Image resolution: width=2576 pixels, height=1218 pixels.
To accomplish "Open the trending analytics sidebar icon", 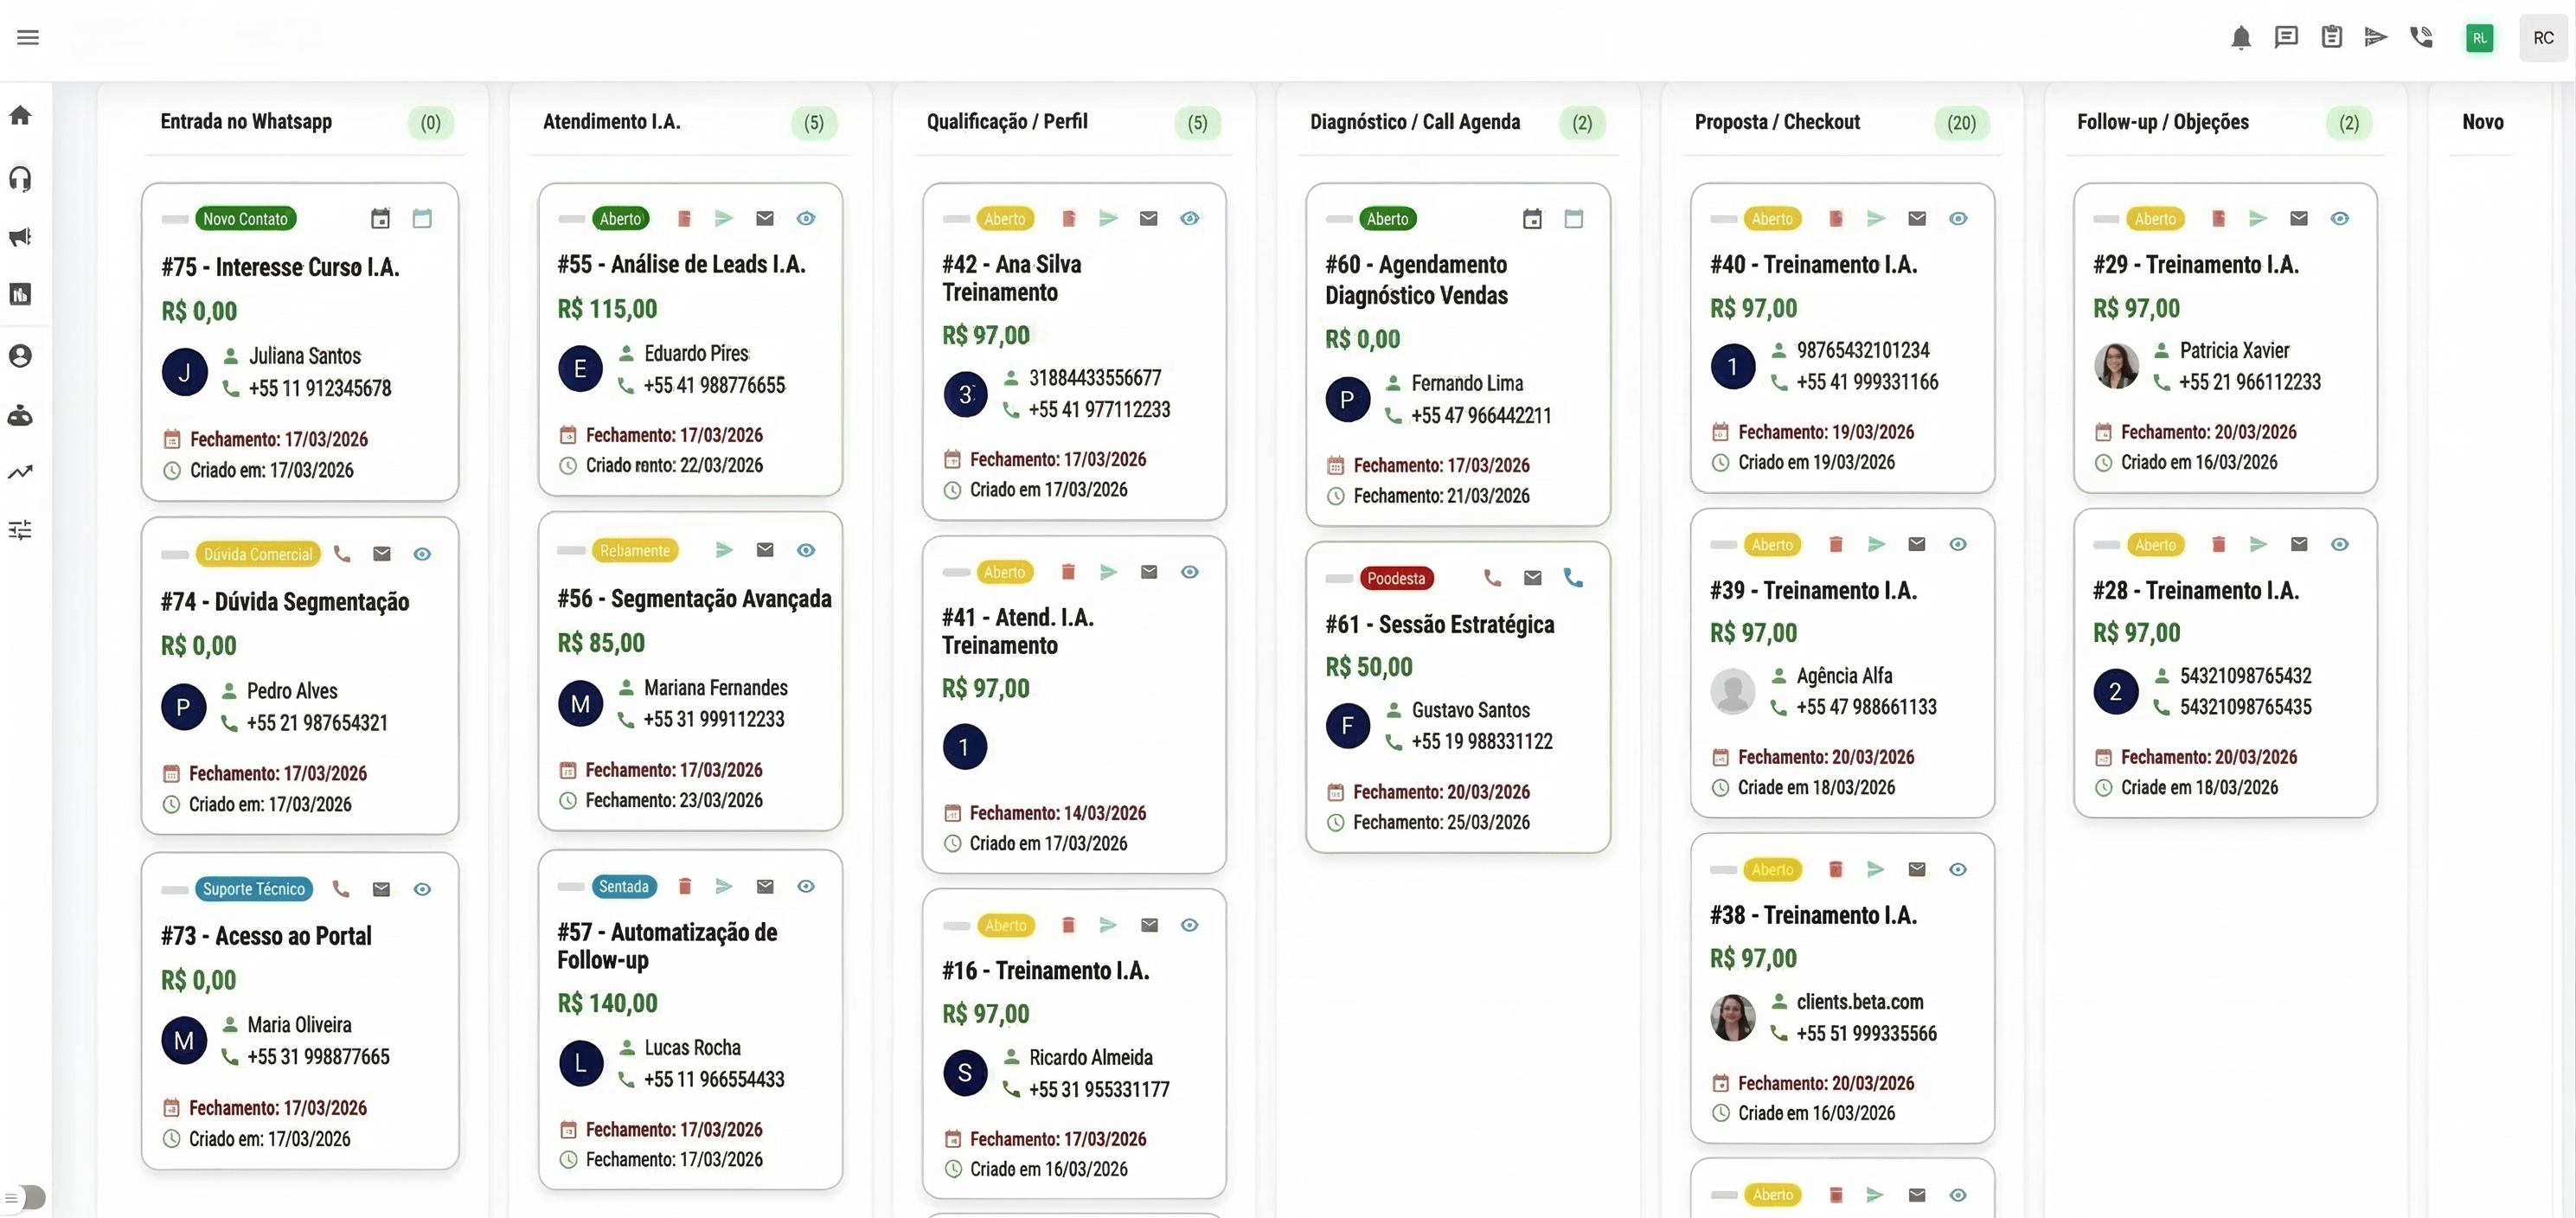I will coord(20,472).
